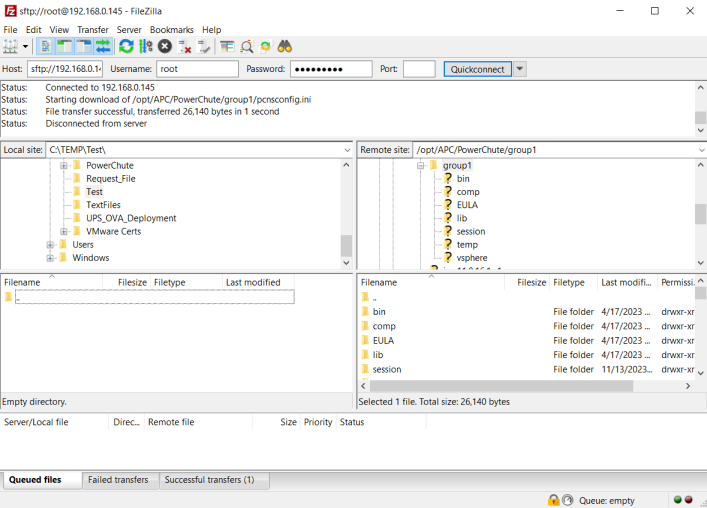Select Request_File folder in local tree
Image resolution: width=707 pixels, height=508 pixels.
click(x=110, y=179)
